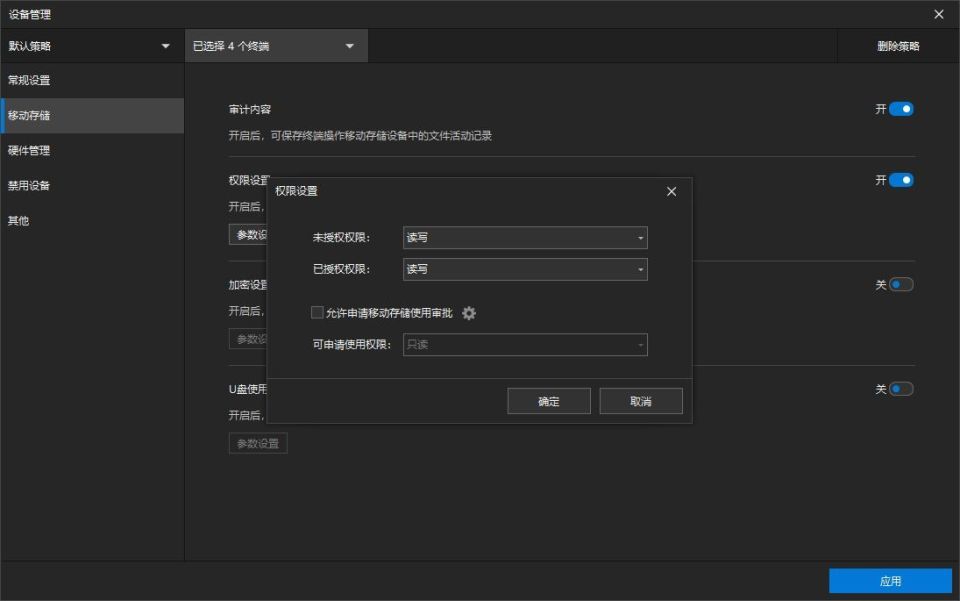The width and height of the screenshot is (960, 601).
Task: Click 参数设置 button under 权限设置 section
Action: 249,235
